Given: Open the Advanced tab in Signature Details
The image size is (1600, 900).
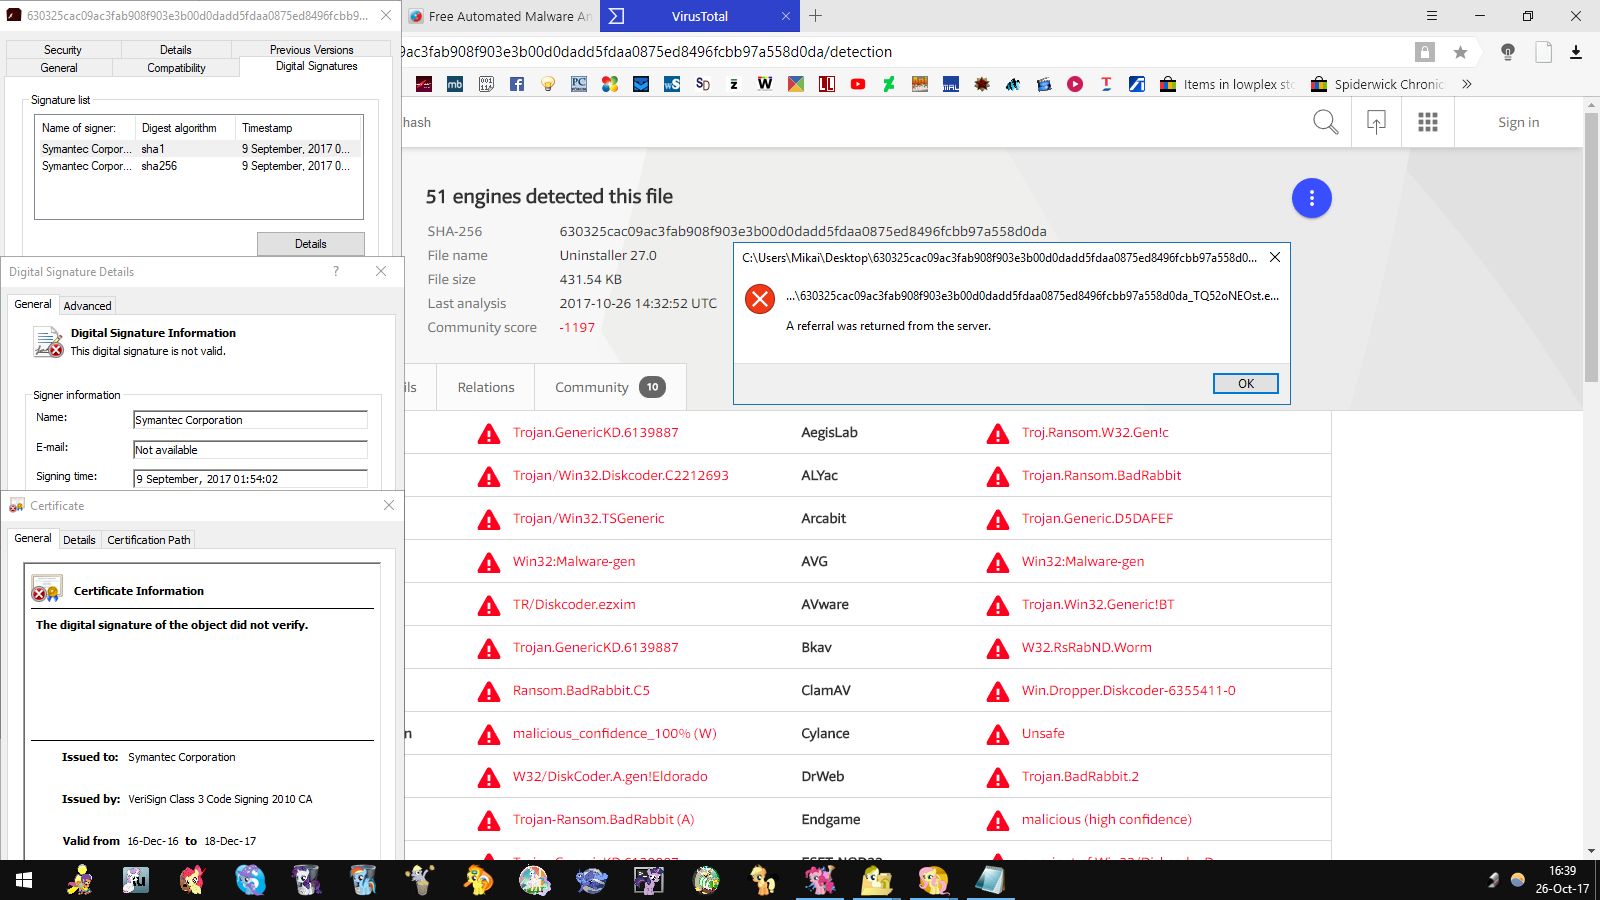Looking at the screenshot, I should pos(88,306).
